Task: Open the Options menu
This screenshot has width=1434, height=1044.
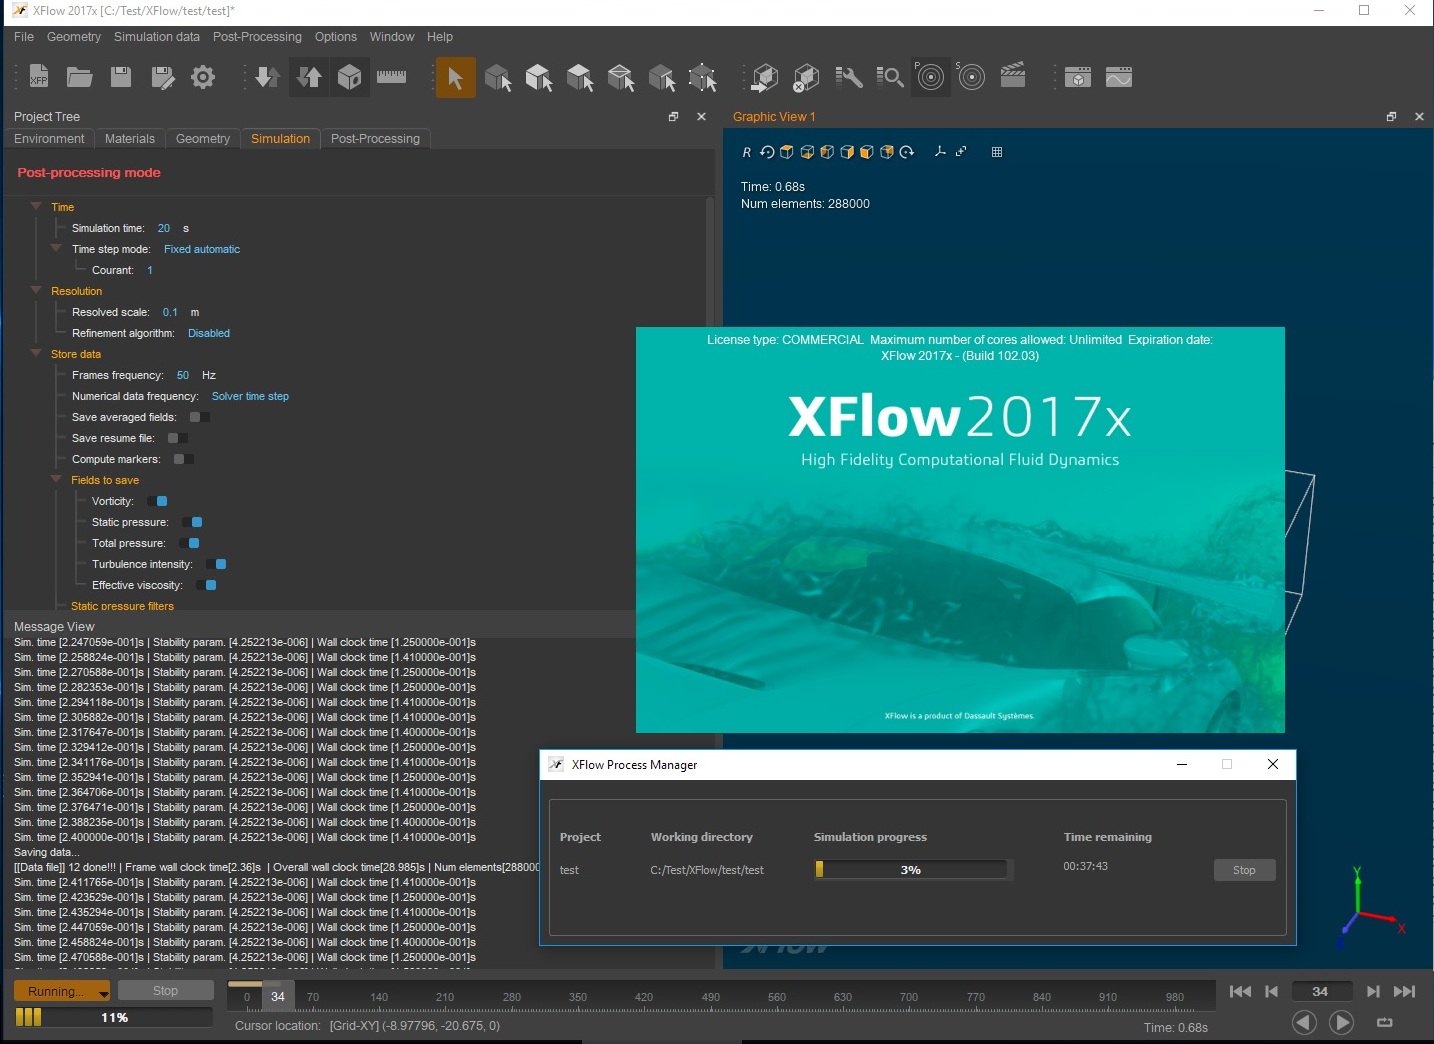Action: tap(336, 37)
